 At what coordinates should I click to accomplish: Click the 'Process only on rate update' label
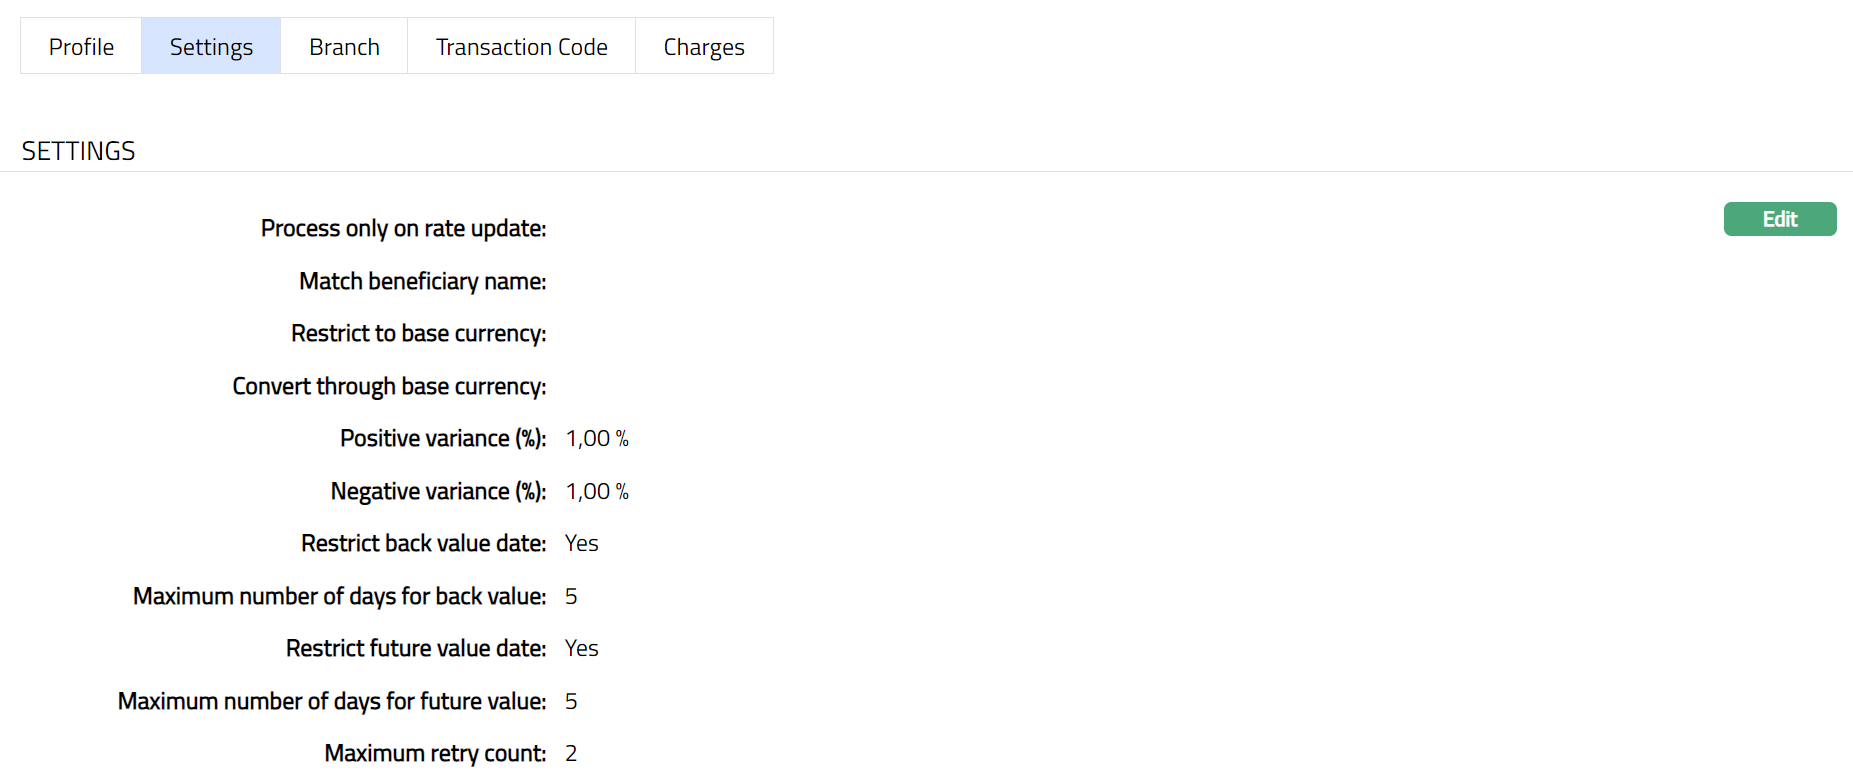point(403,229)
